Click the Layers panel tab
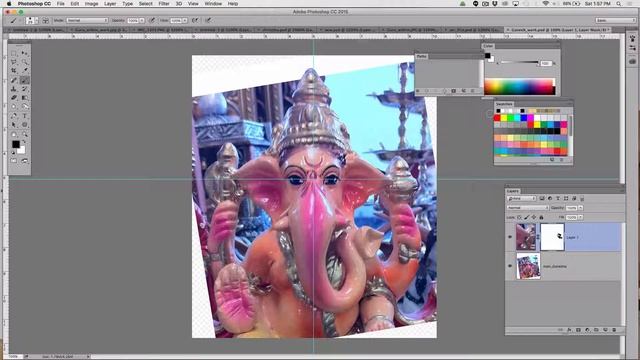640x360 pixels. pyautogui.click(x=513, y=191)
